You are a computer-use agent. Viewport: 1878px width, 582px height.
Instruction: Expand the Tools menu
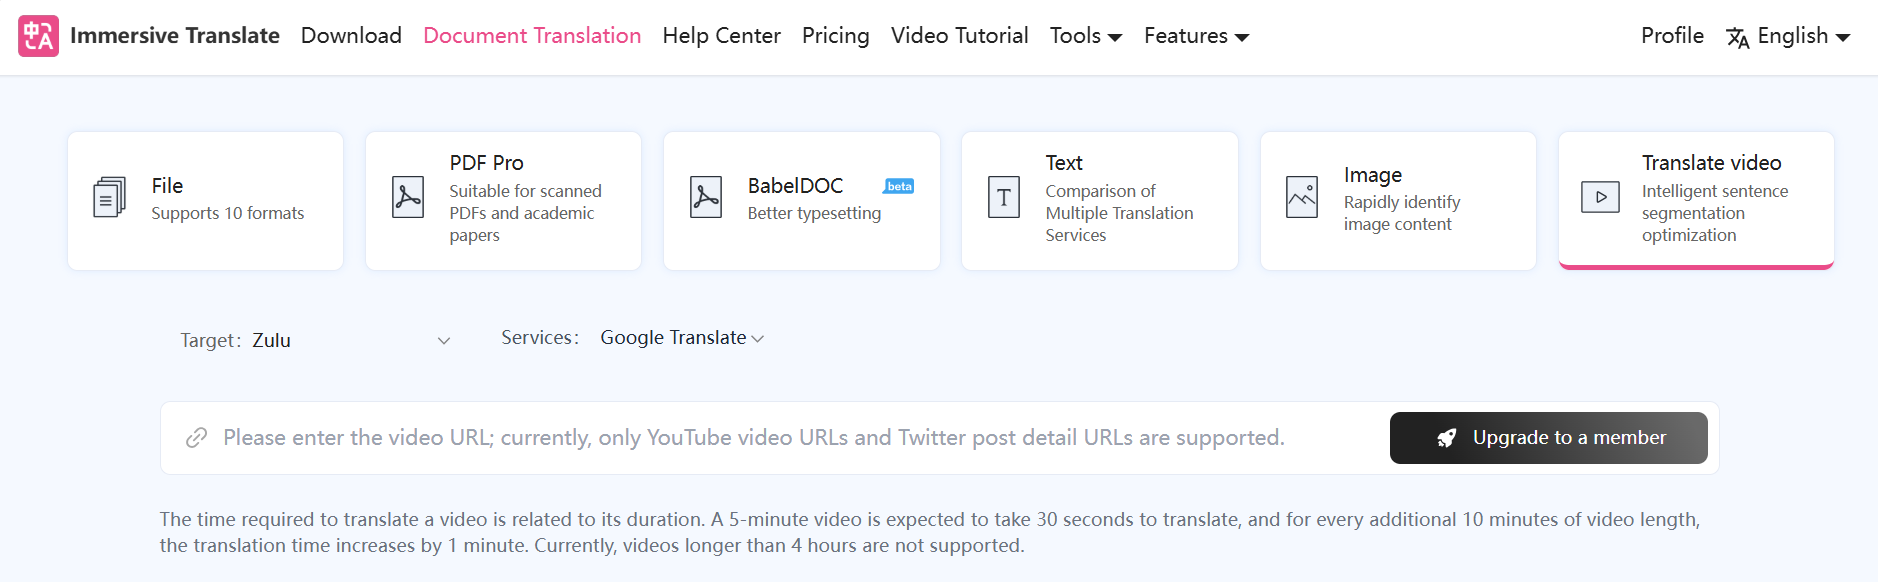(1086, 36)
